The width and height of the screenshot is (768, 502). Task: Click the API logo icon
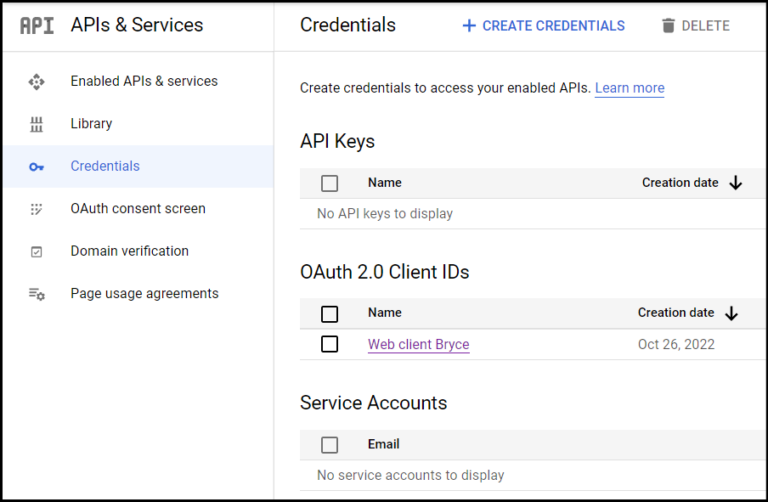pos(37,26)
